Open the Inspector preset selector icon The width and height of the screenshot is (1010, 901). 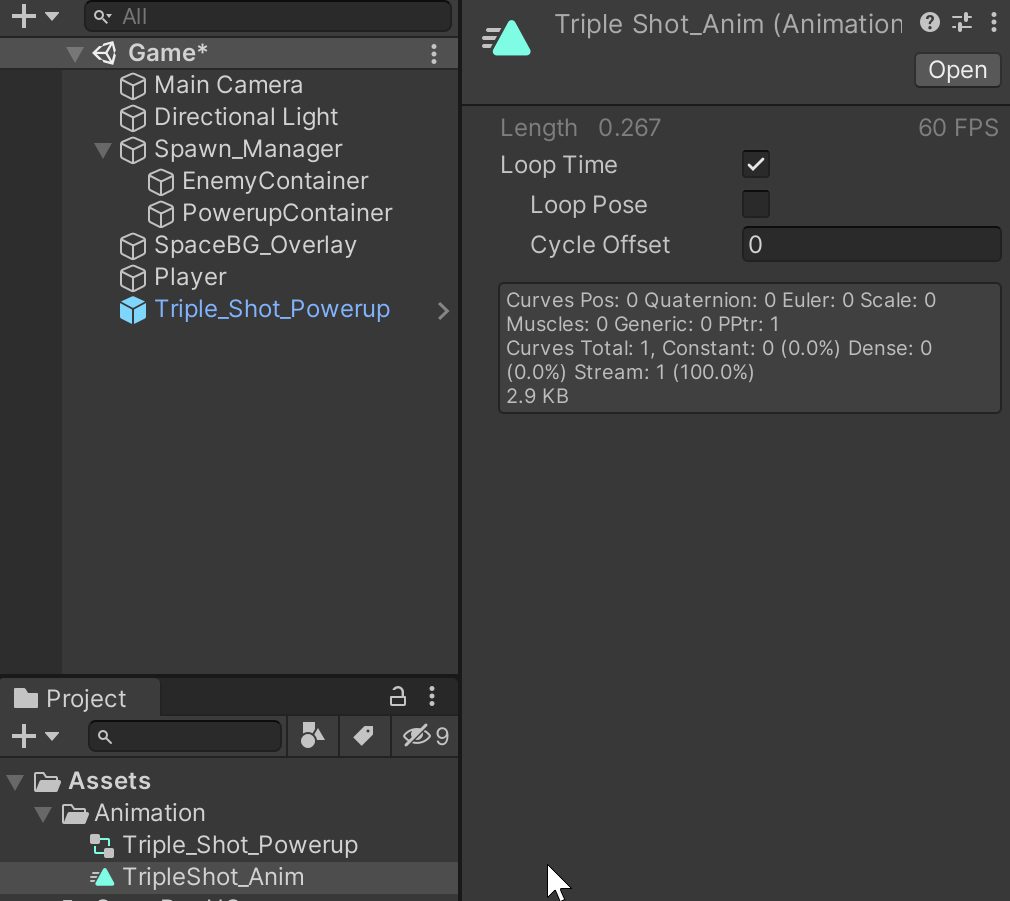pyautogui.click(x=962, y=23)
